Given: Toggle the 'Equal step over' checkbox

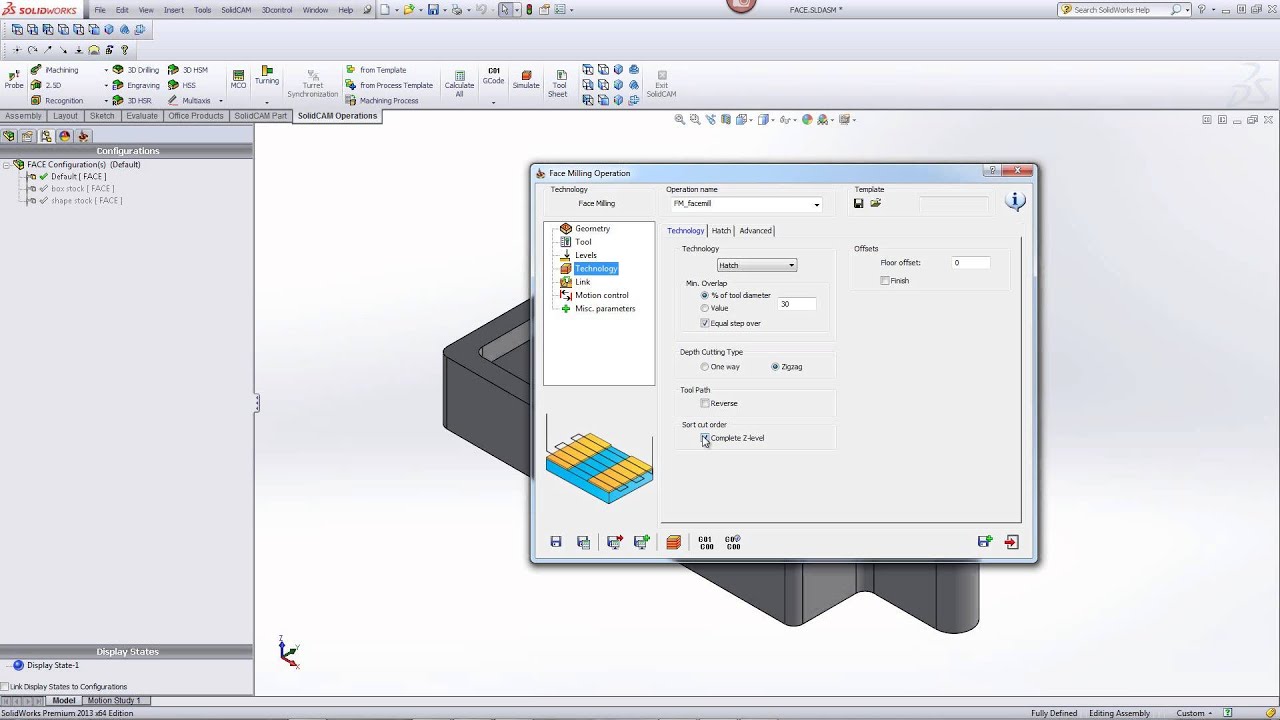Looking at the screenshot, I should (x=705, y=323).
